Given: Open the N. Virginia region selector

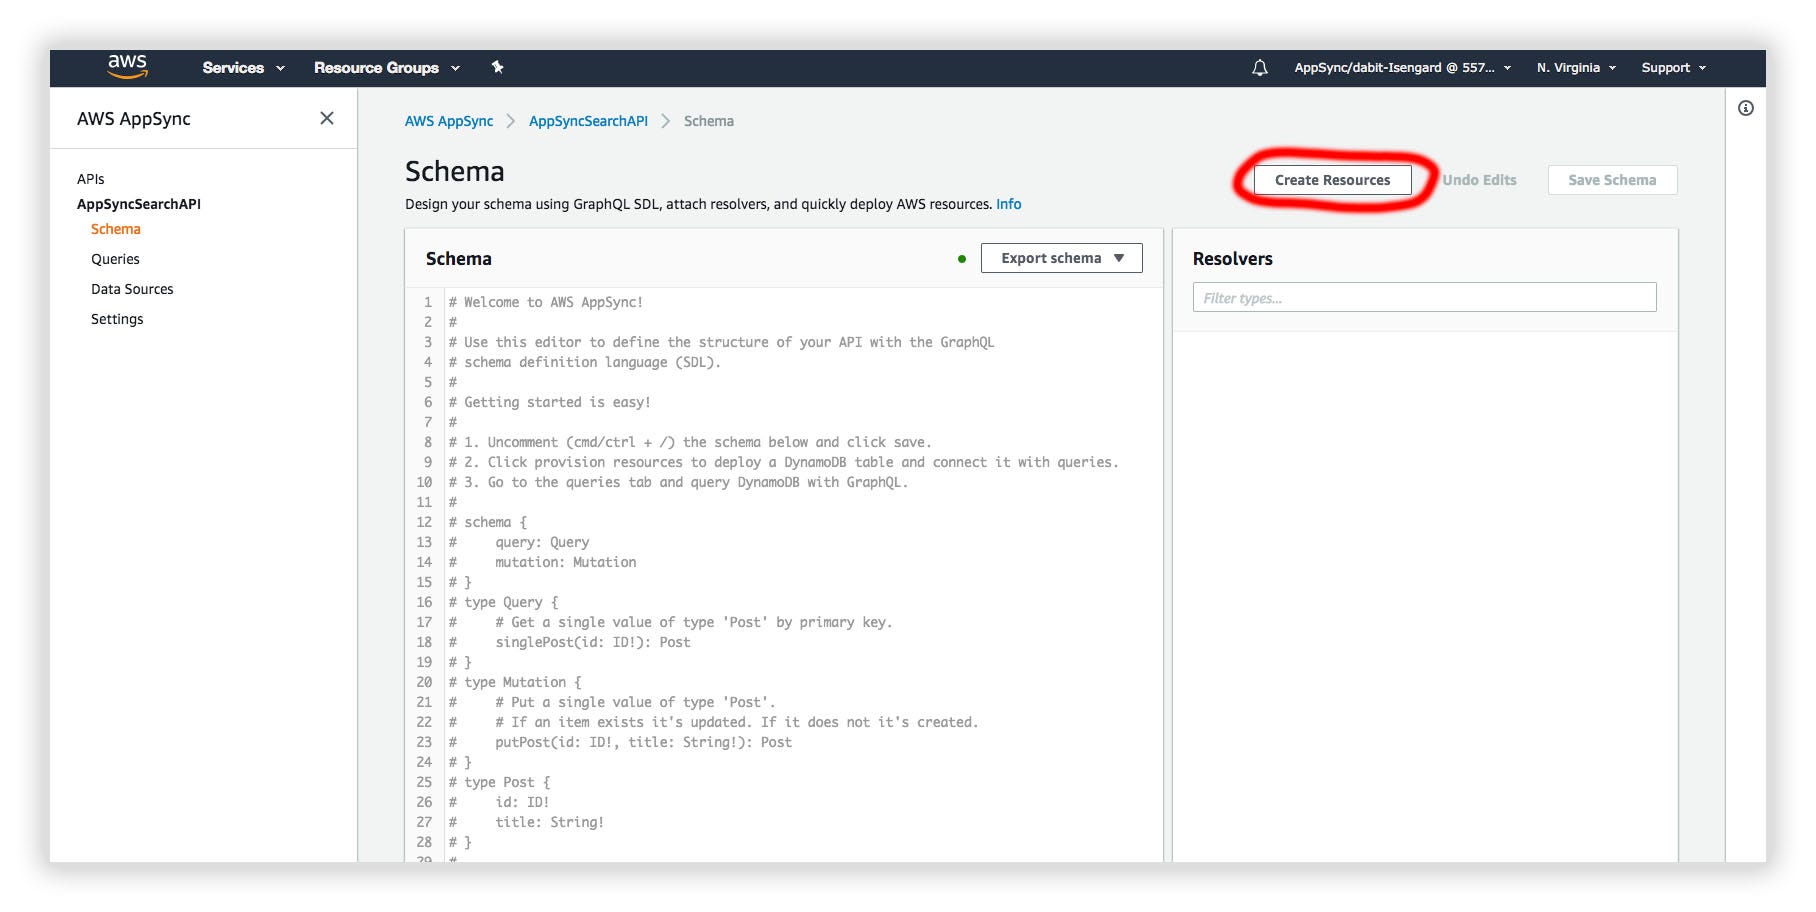Looking at the screenshot, I should pyautogui.click(x=1576, y=67).
